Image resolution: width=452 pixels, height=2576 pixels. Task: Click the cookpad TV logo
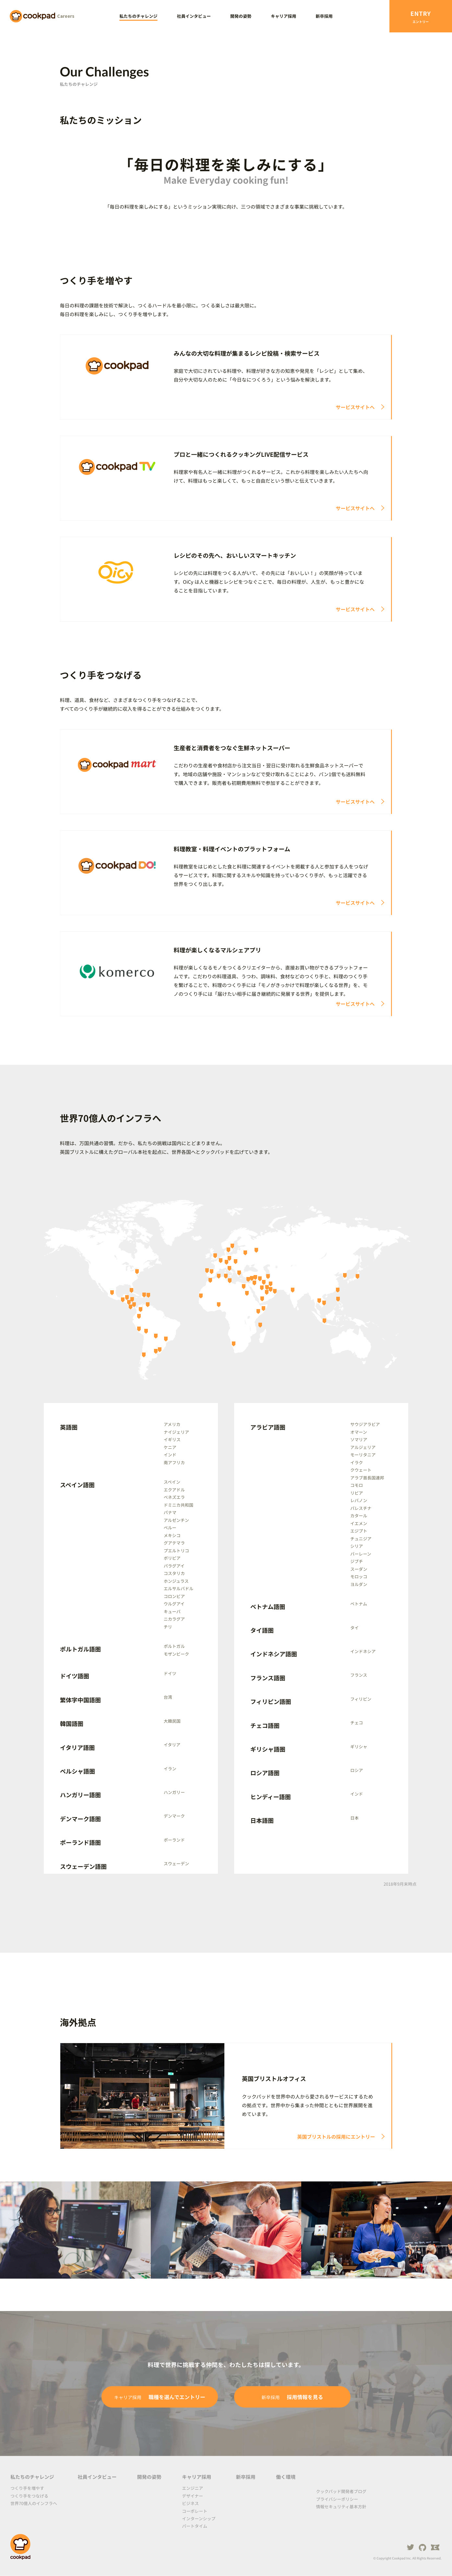point(117,467)
